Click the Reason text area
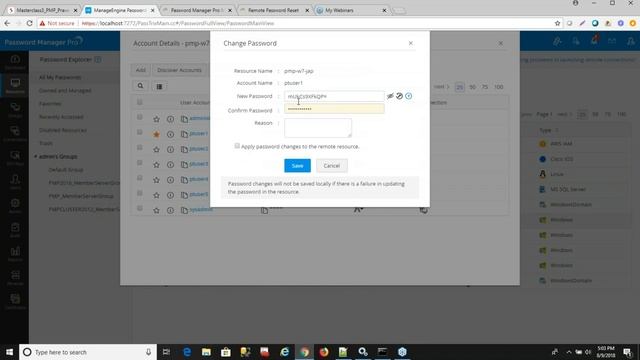Screen dimensions: 640x360 tap(318, 128)
